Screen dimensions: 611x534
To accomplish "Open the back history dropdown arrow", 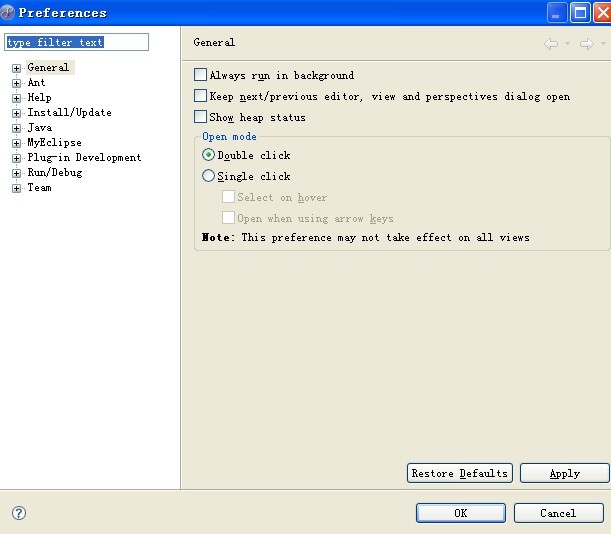I will [x=567, y=43].
